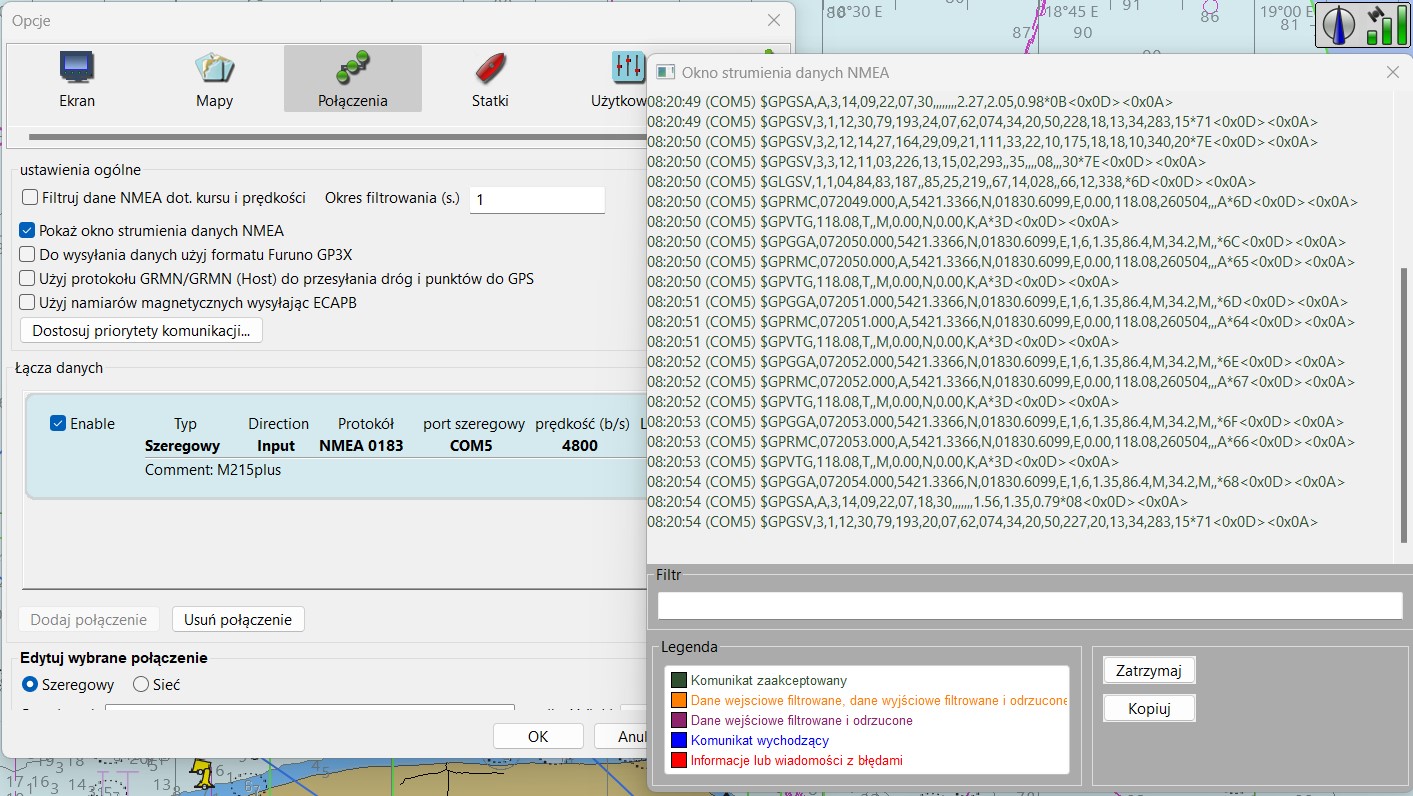The image size is (1413, 796).
Task: Click the NMEA window title bar icon
Action: [x=665, y=72]
